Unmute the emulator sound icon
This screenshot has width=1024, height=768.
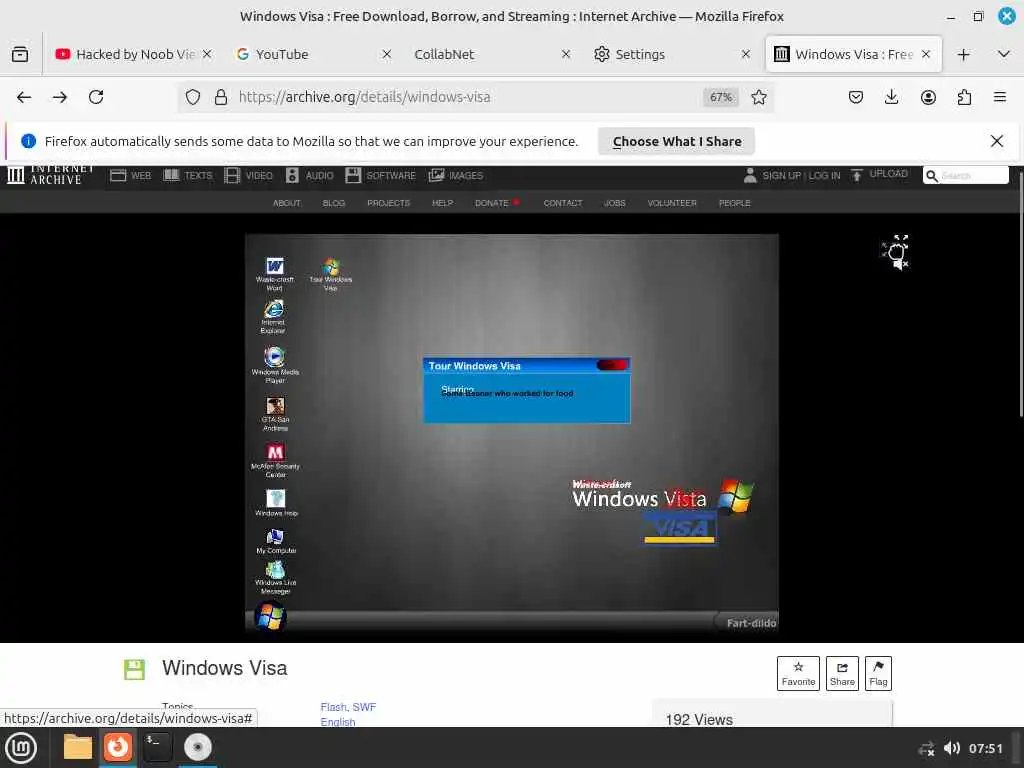[x=901, y=263]
